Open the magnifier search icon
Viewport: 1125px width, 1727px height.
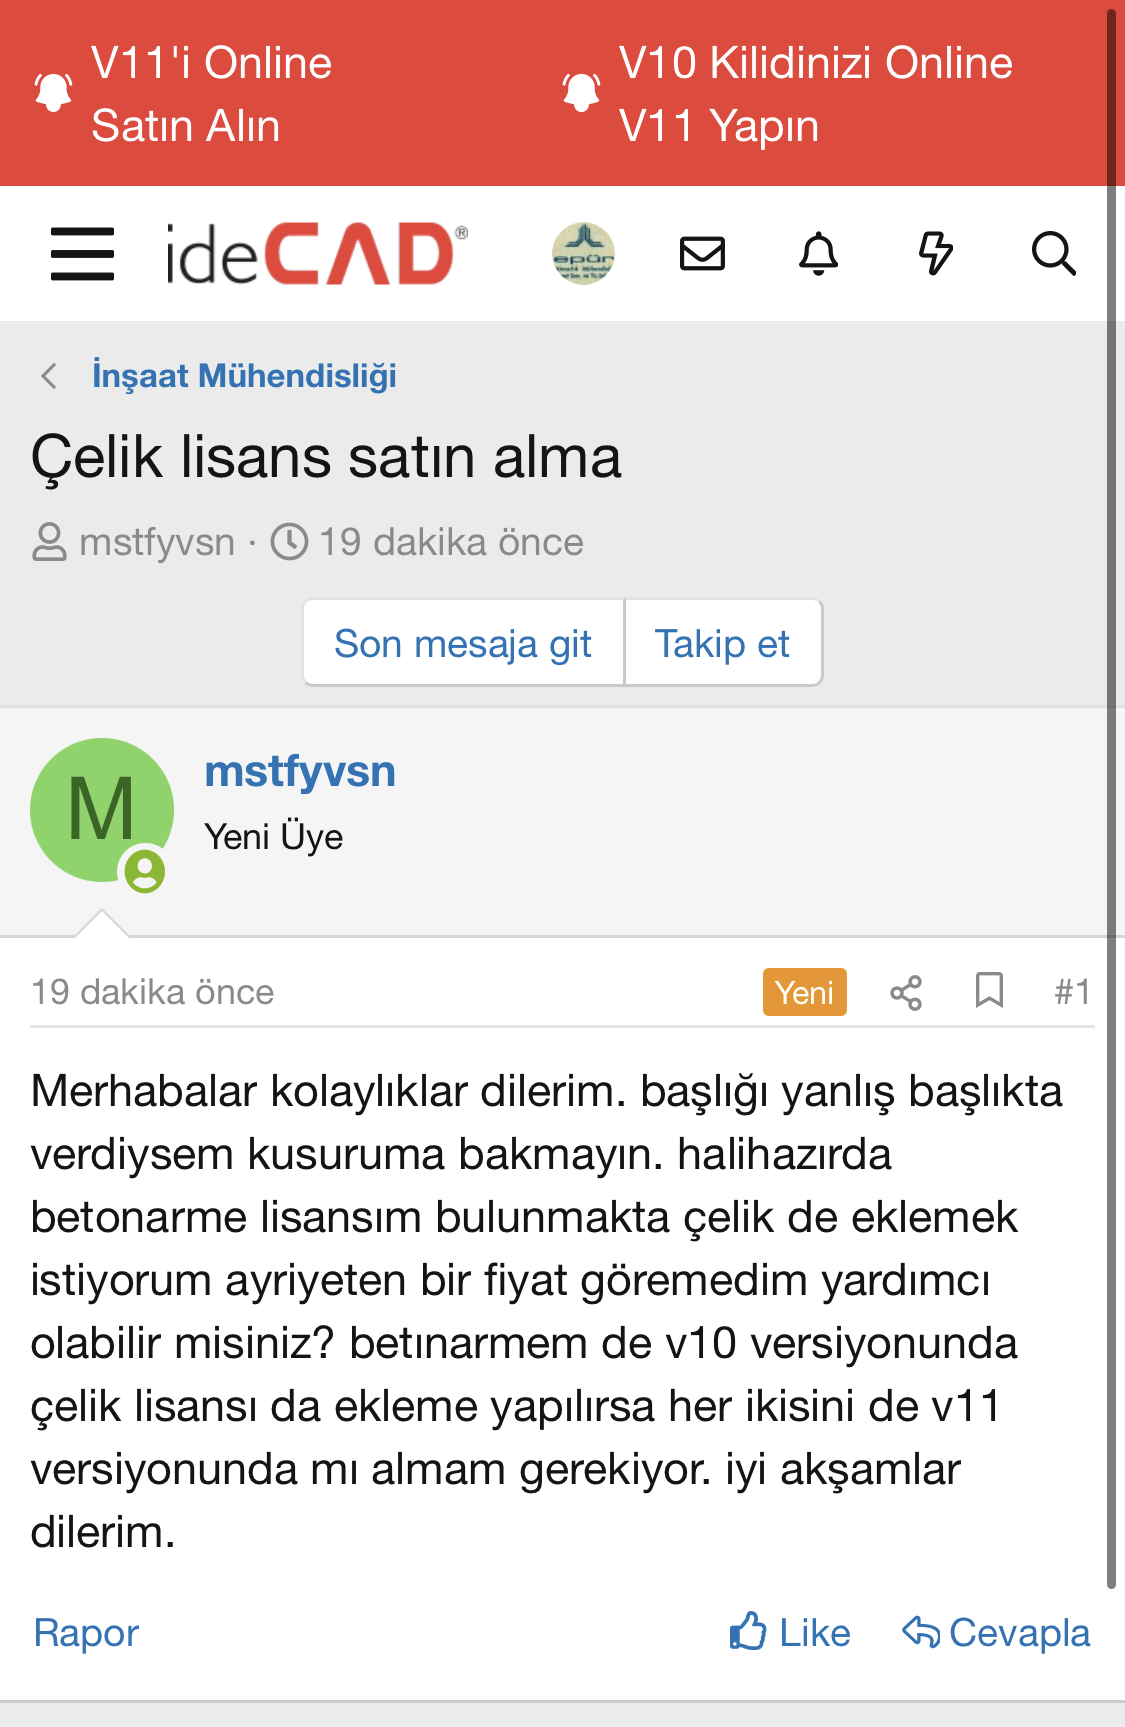(x=1053, y=254)
